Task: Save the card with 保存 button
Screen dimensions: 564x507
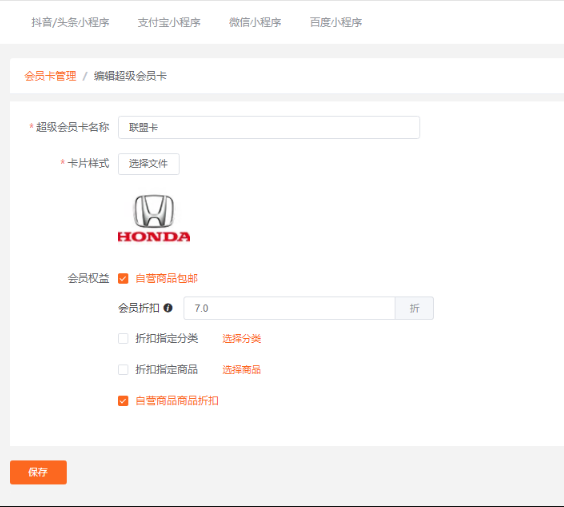Action: [38, 472]
